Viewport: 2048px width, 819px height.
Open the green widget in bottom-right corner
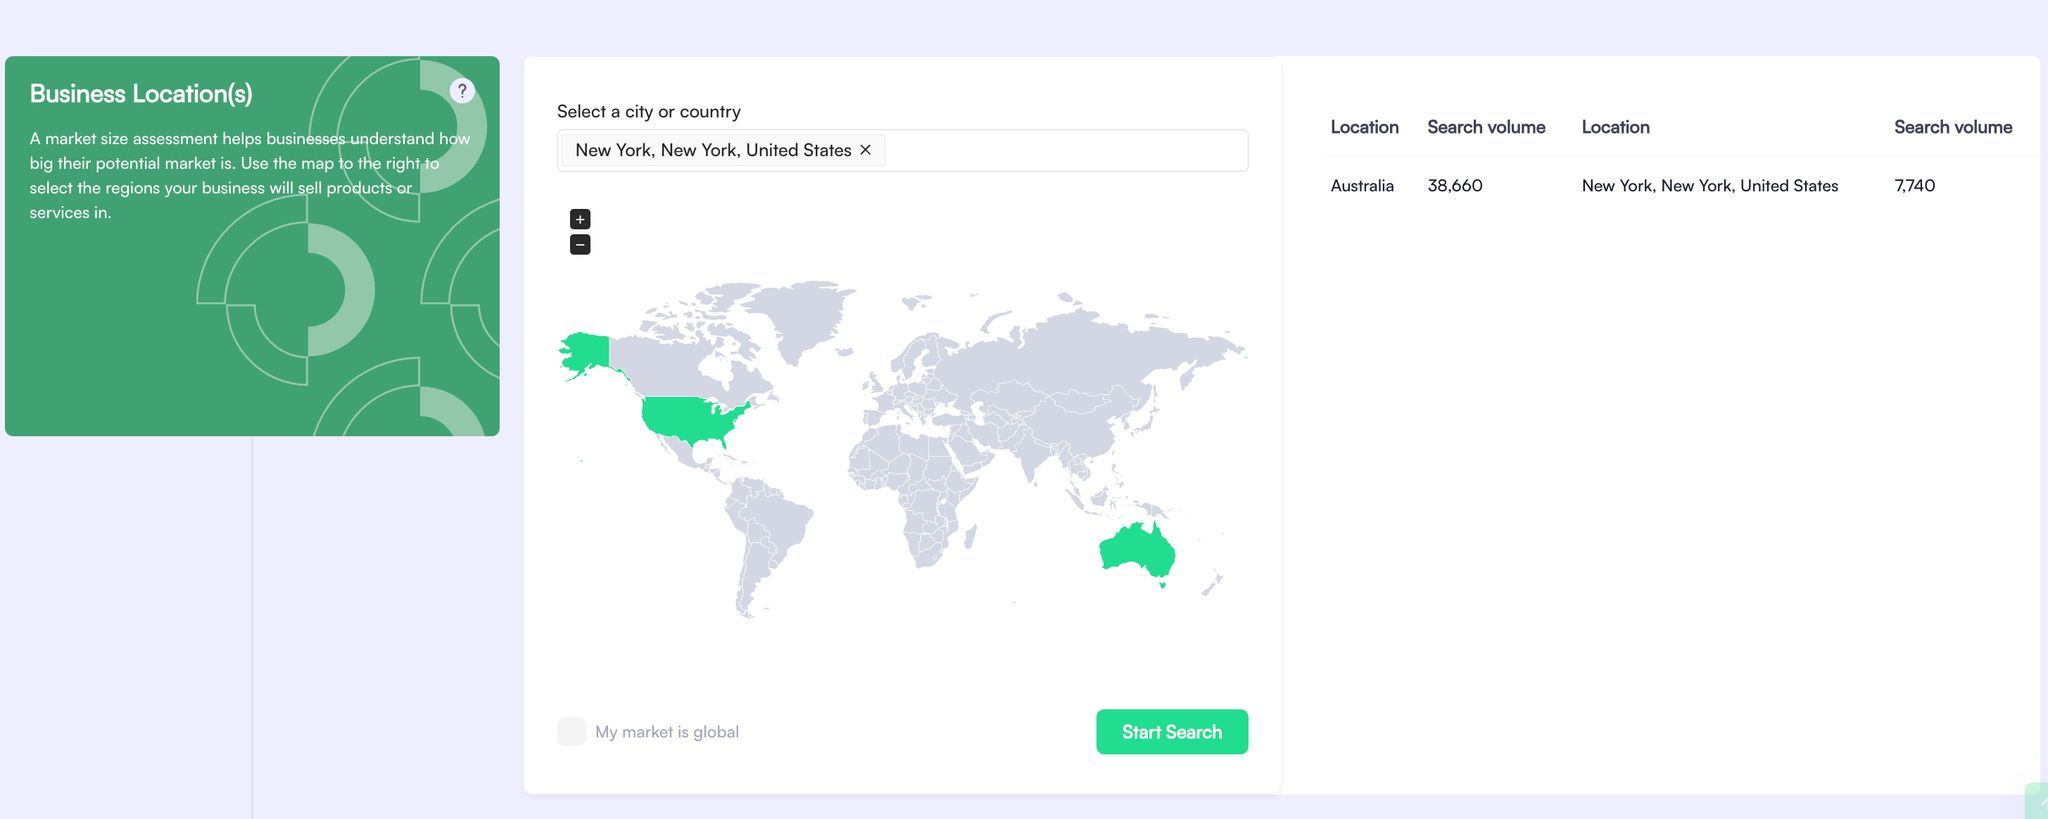[x=2037, y=802]
